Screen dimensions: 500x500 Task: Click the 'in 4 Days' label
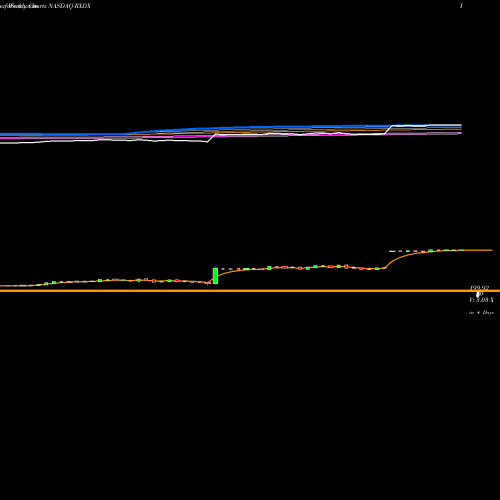click(x=481, y=313)
